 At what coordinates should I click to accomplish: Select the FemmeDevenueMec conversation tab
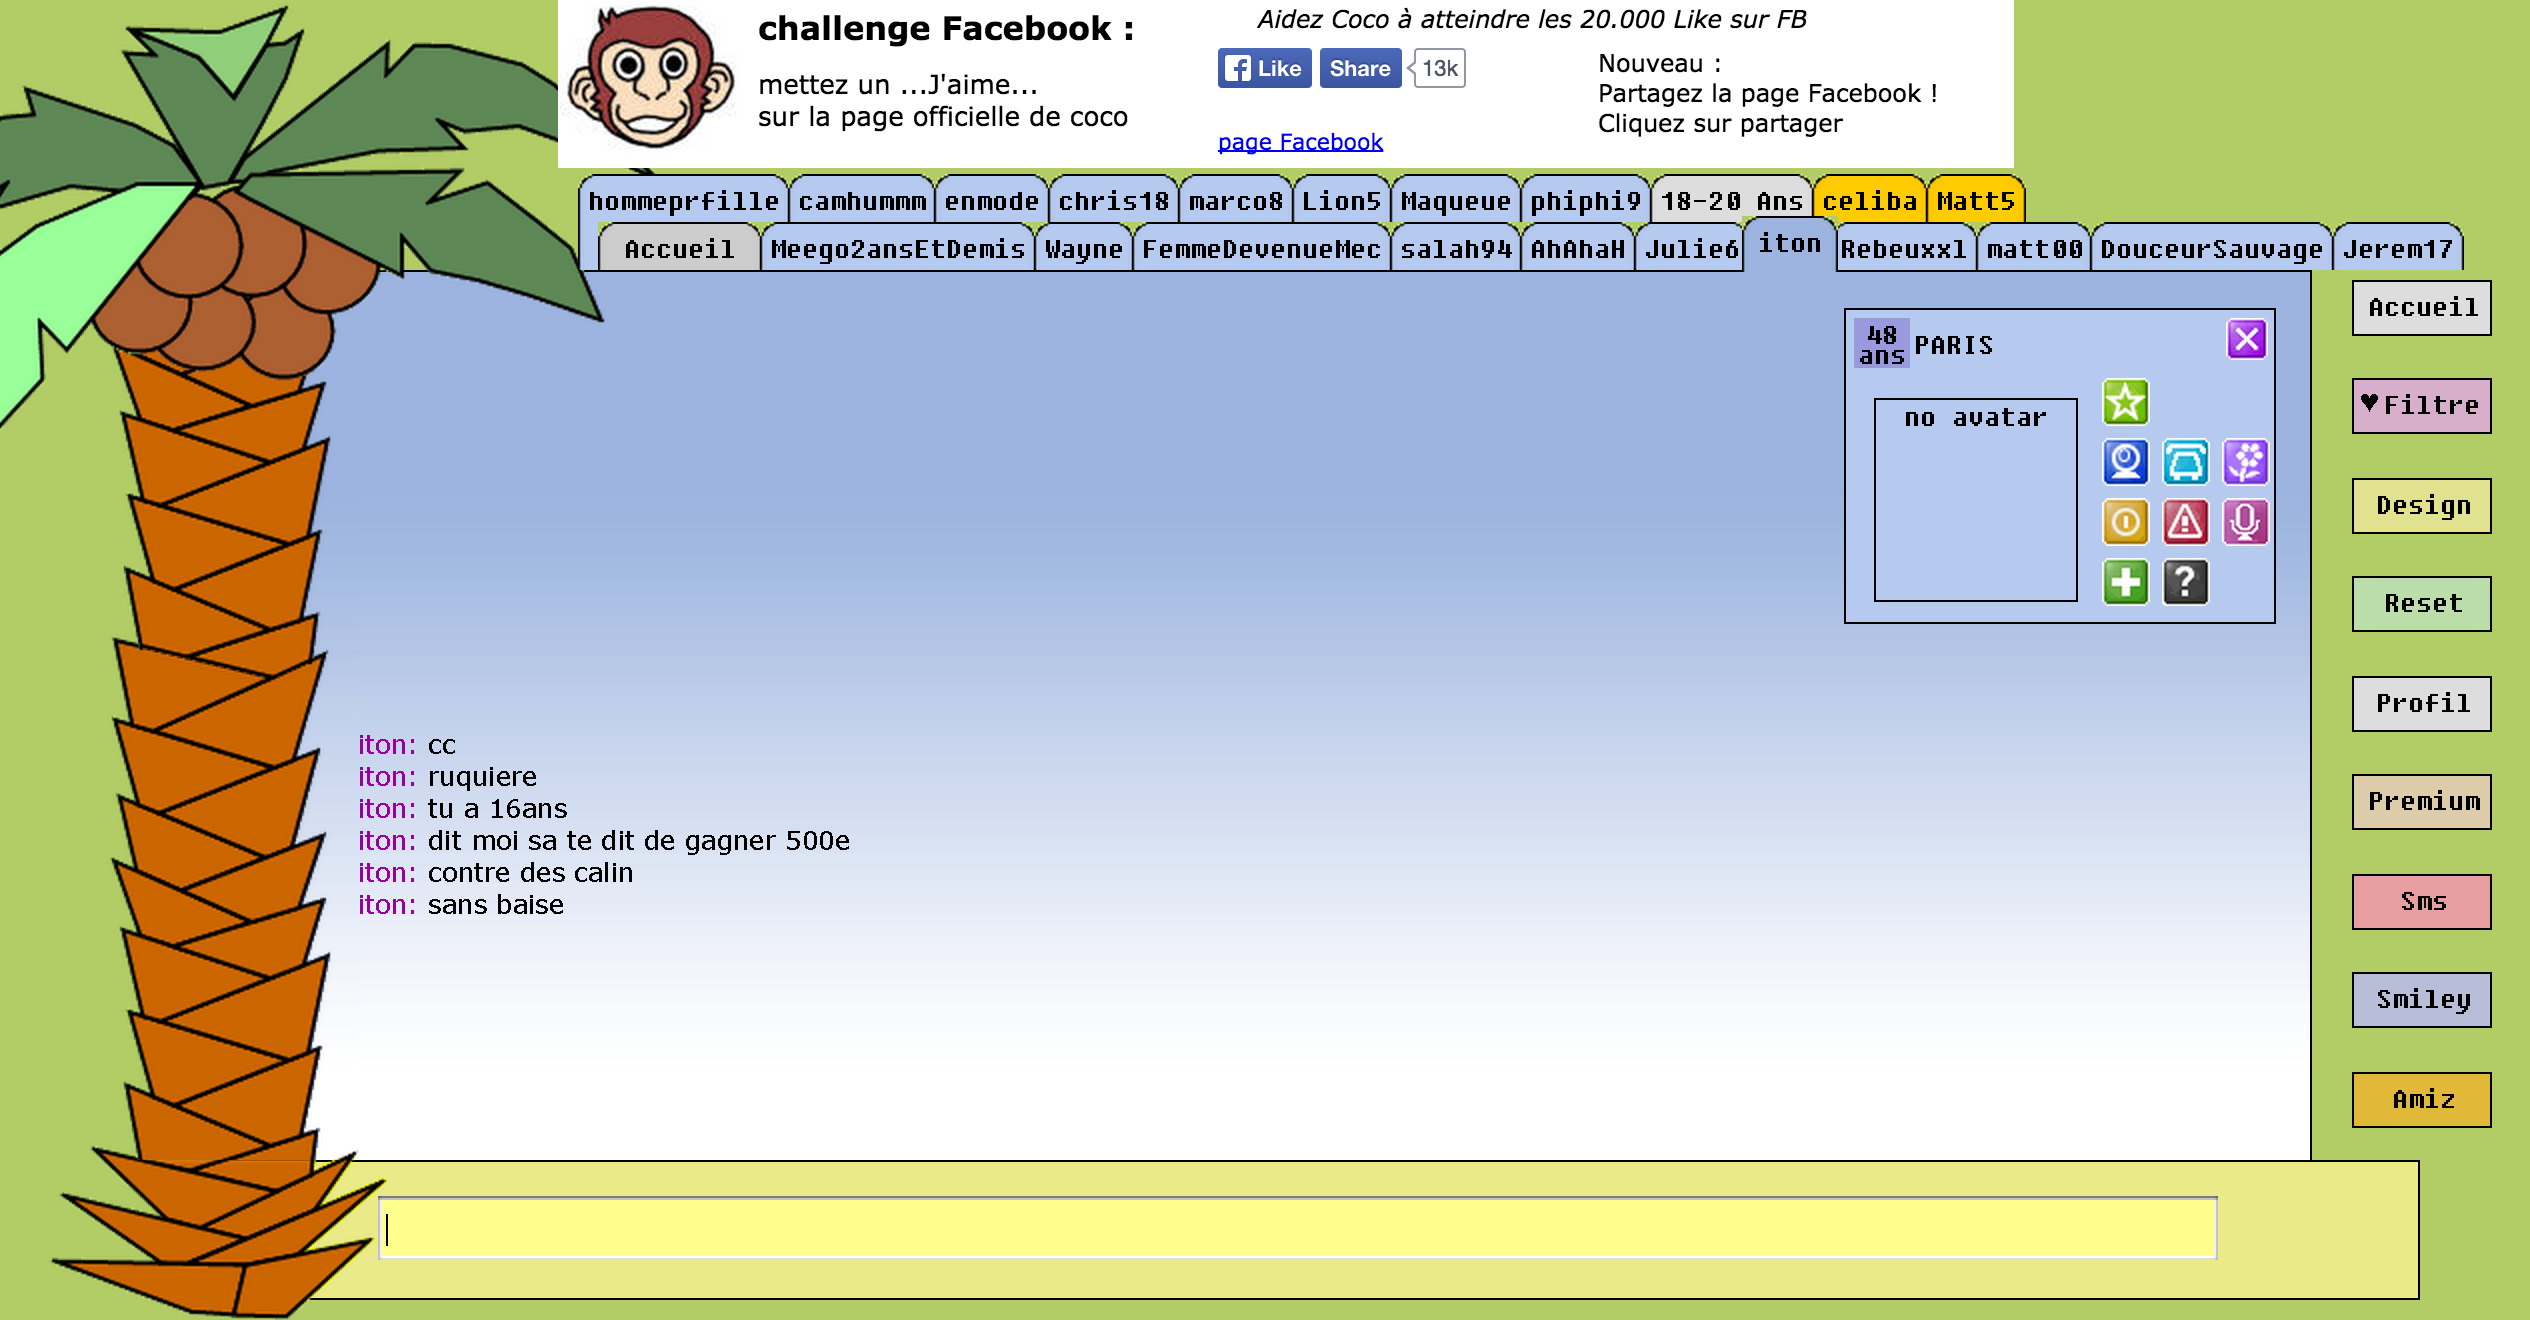(1261, 249)
